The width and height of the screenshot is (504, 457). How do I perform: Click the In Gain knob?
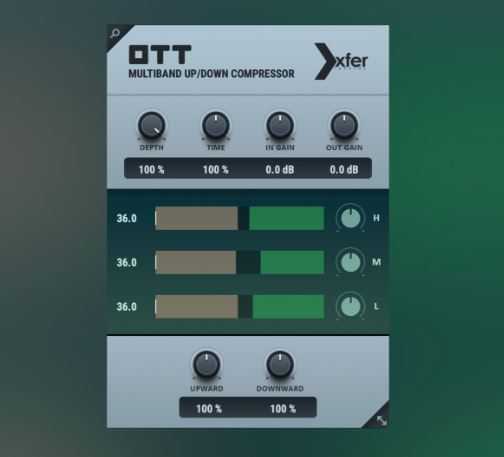coord(280,126)
